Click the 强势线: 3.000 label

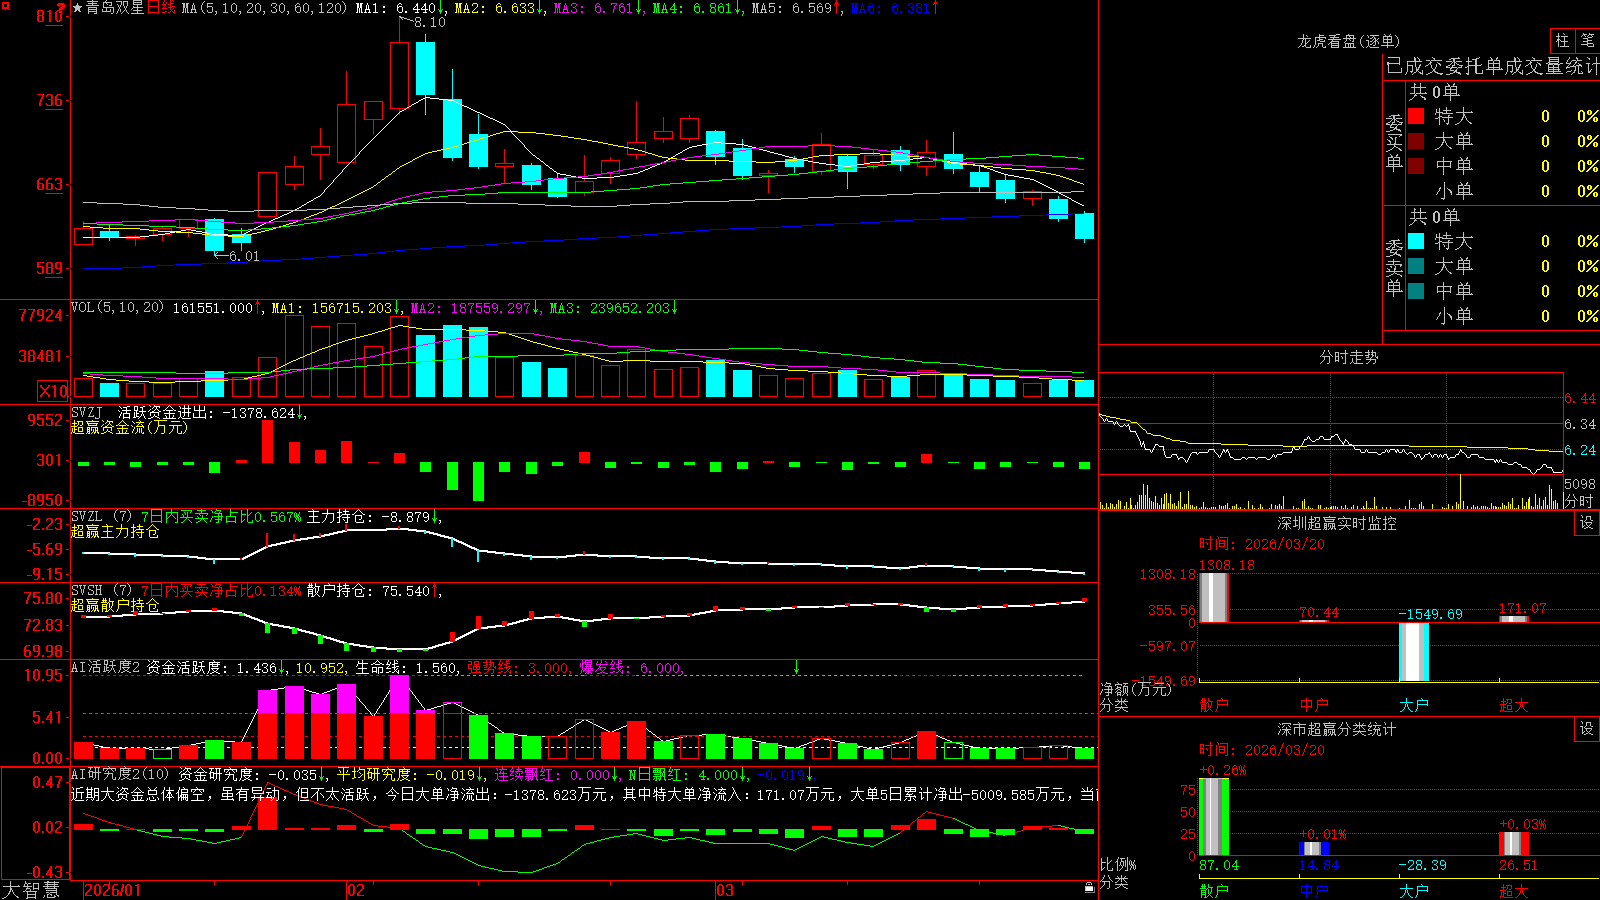click(518, 668)
